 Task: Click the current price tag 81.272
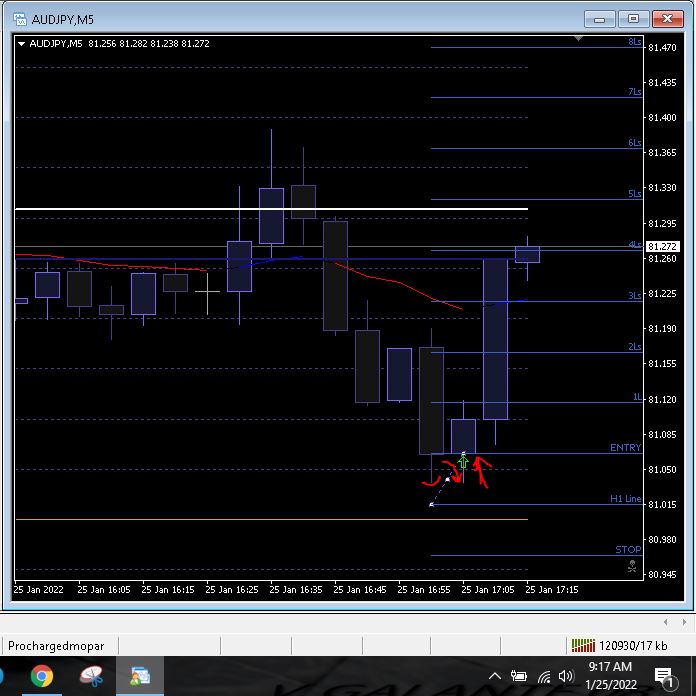pos(662,246)
